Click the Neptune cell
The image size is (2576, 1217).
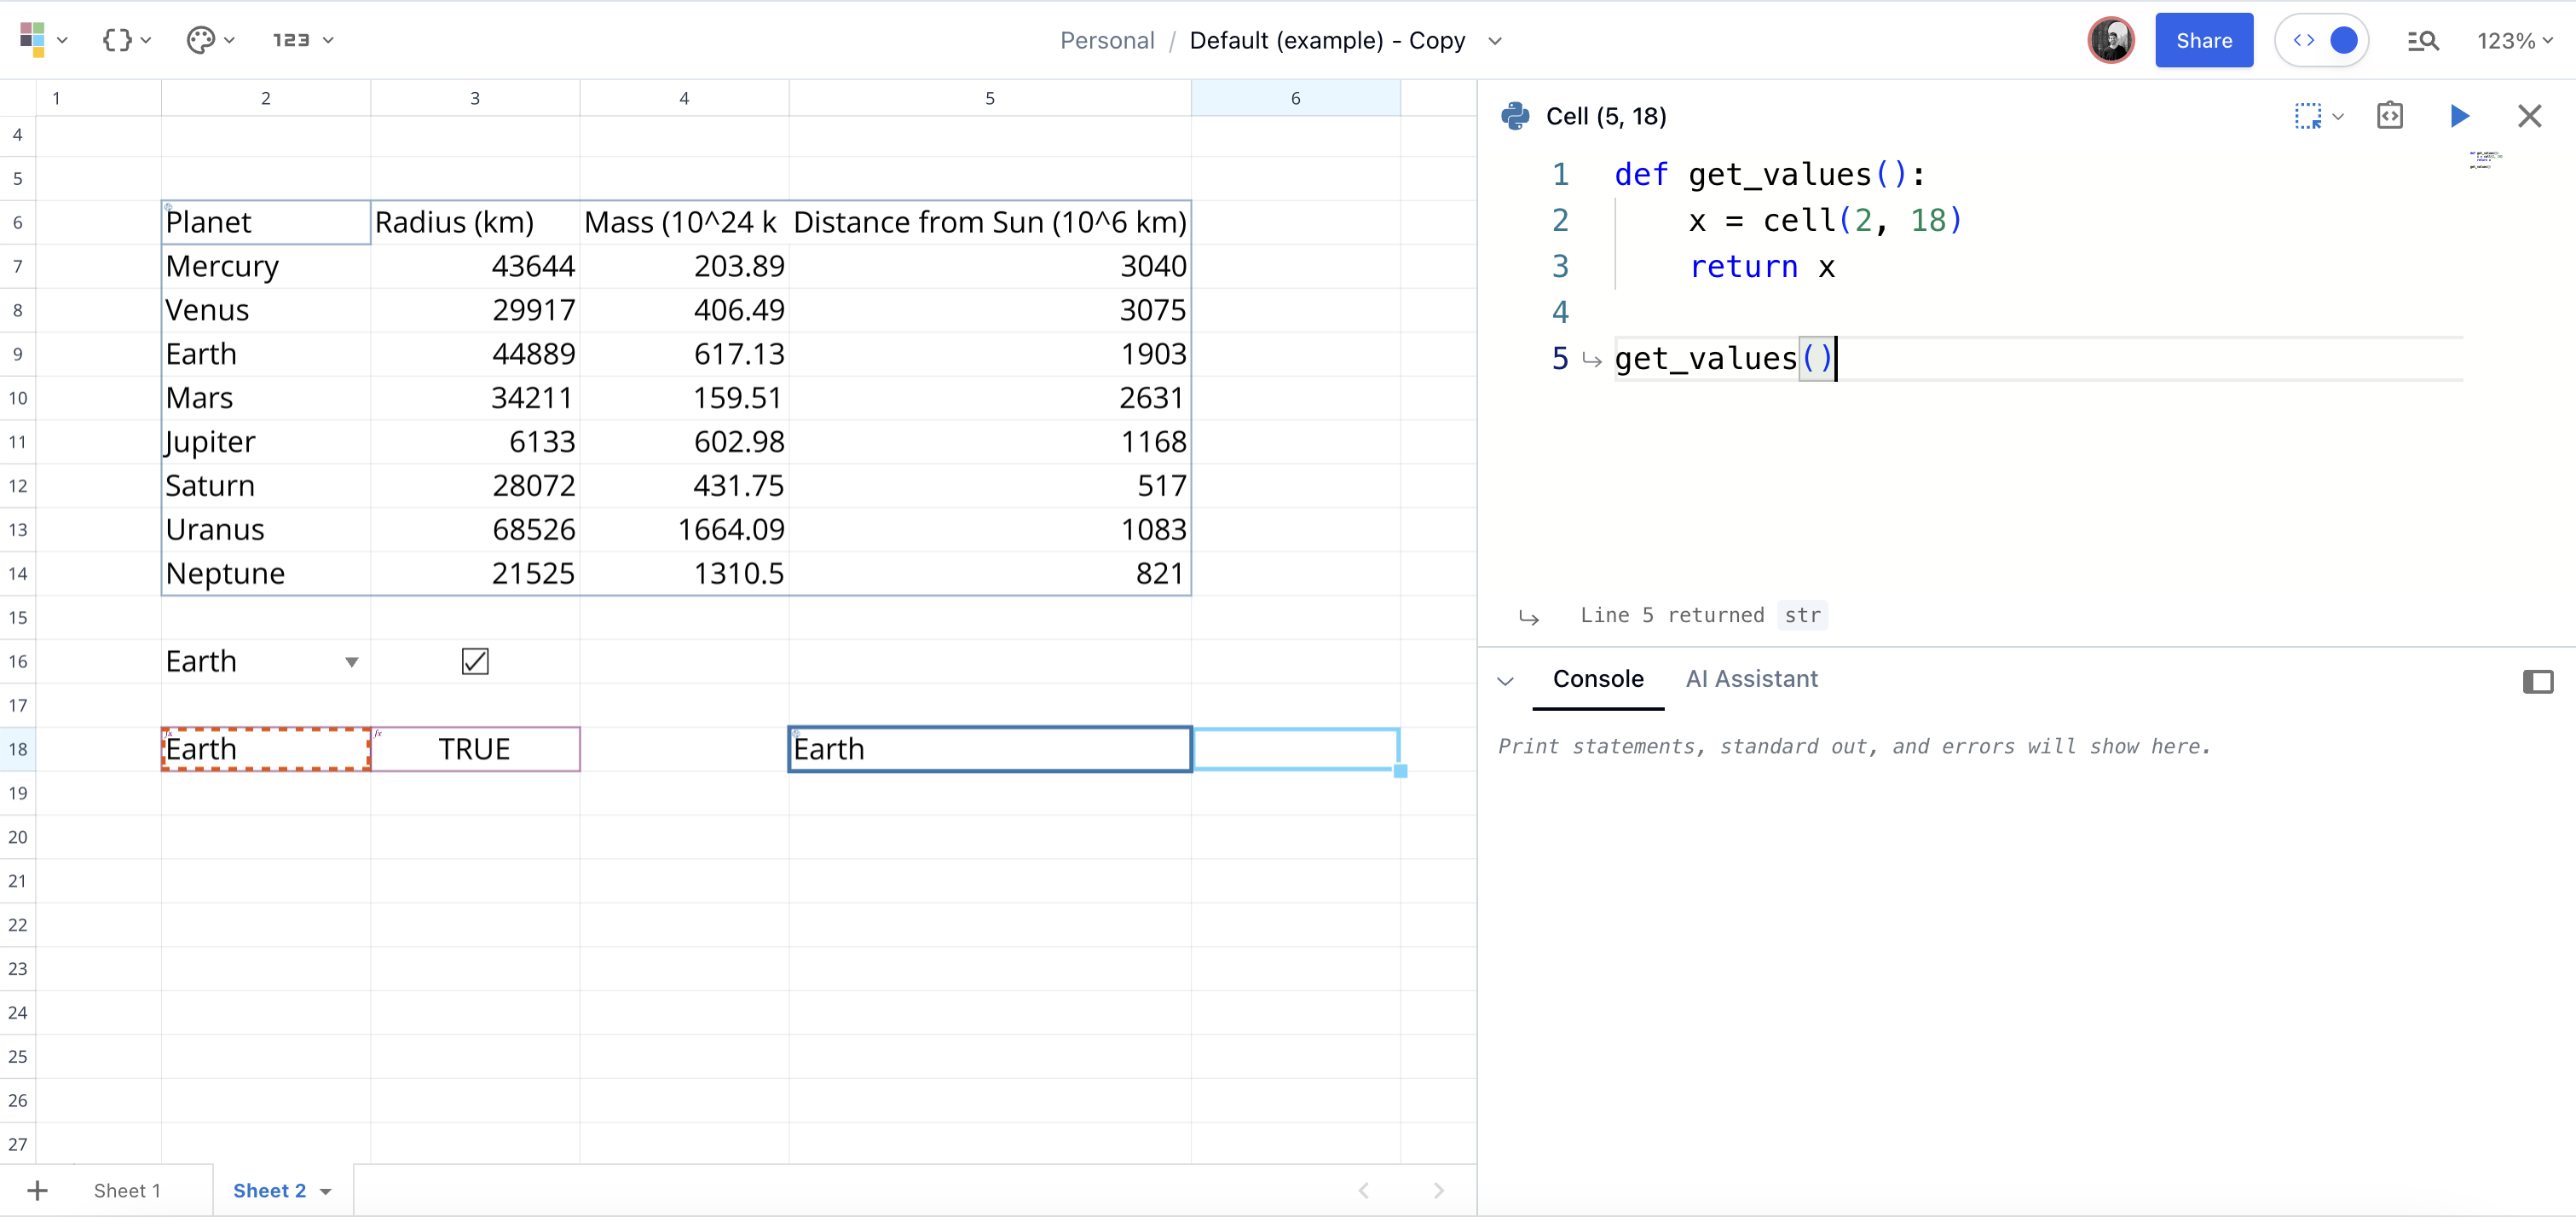point(266,573)
